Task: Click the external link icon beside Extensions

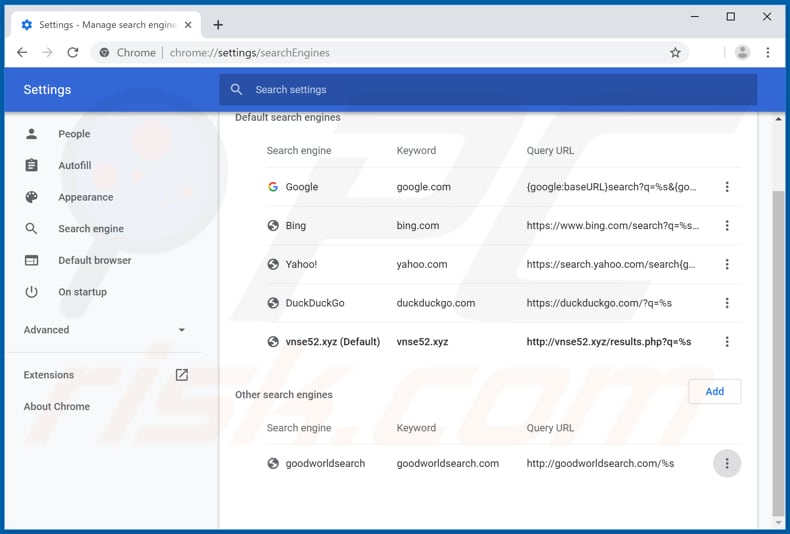Action: tap(181, 375)
